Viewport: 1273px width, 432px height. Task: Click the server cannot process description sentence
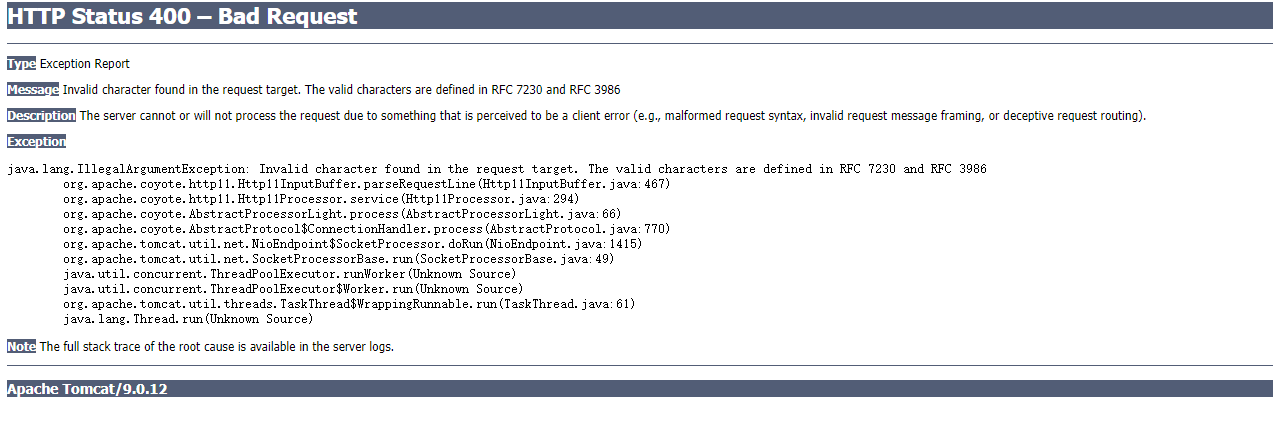[613, 116]
